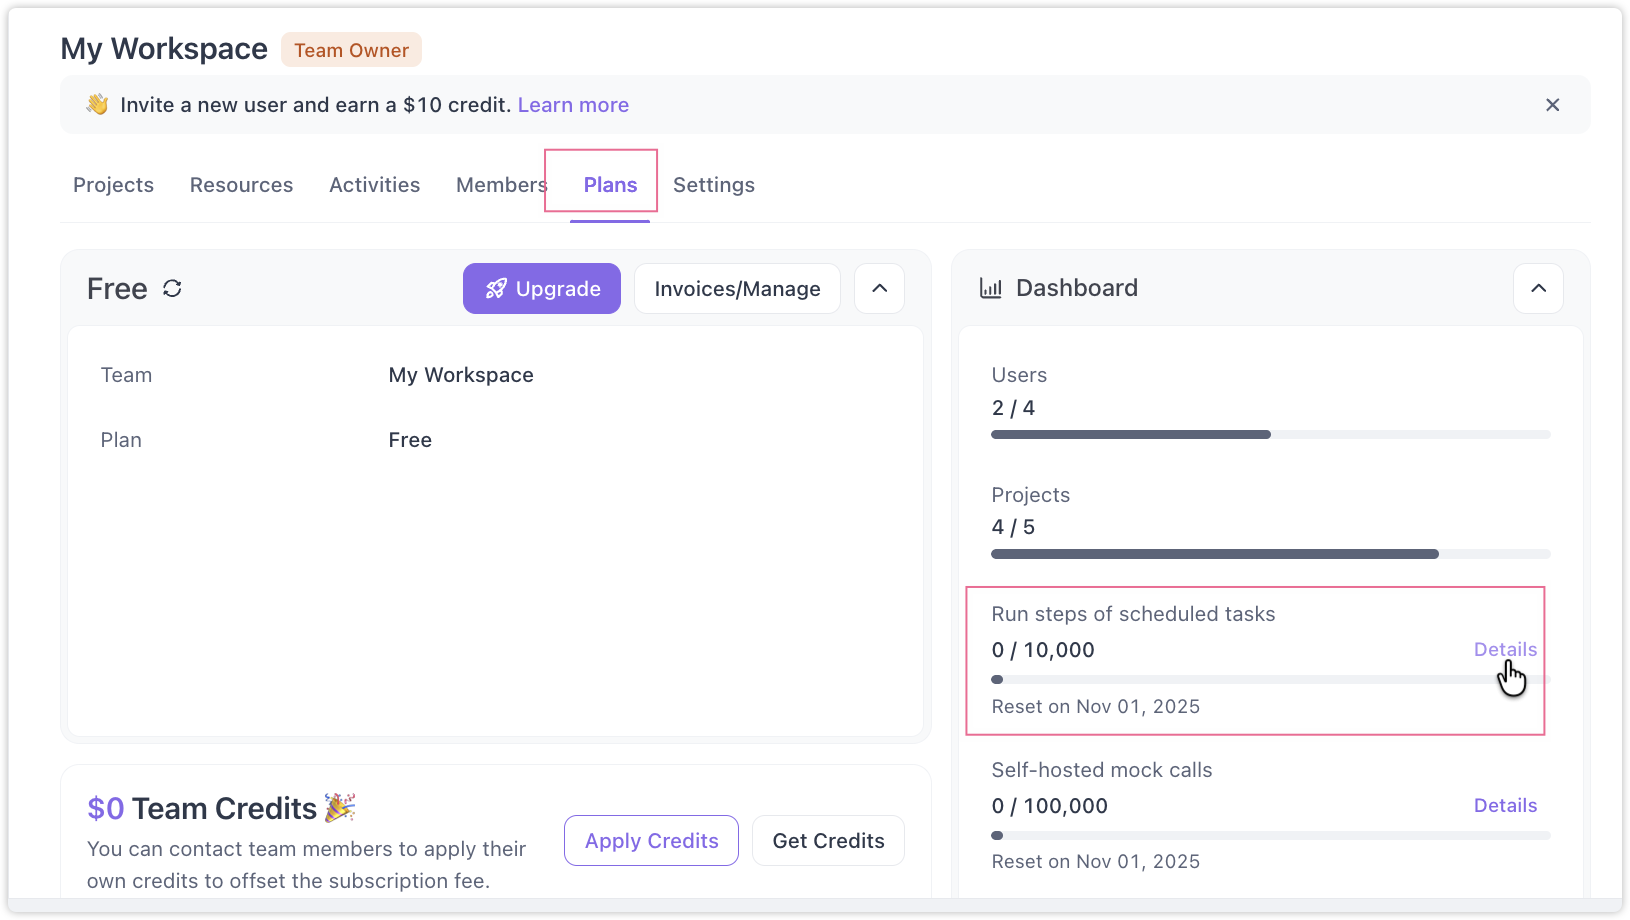Screen dimensions: 1630x920
Task: Open the Projects tab
Action: [113, 185]
